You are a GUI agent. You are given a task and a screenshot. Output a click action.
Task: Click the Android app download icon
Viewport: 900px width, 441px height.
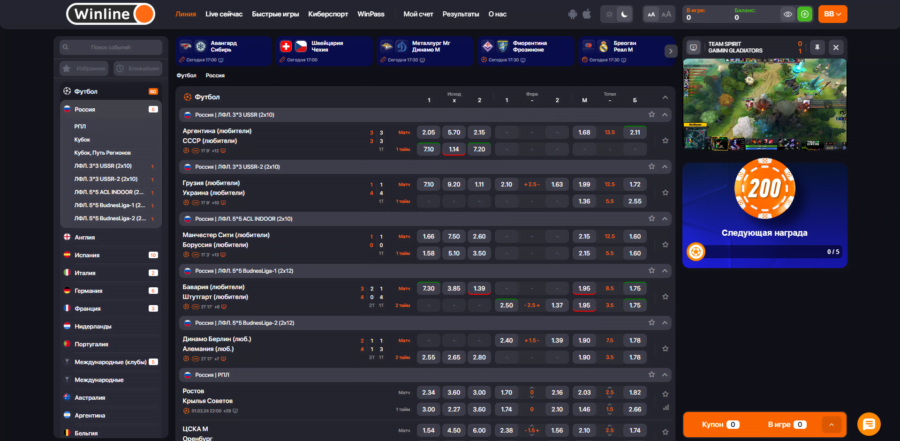coord(571,14)
